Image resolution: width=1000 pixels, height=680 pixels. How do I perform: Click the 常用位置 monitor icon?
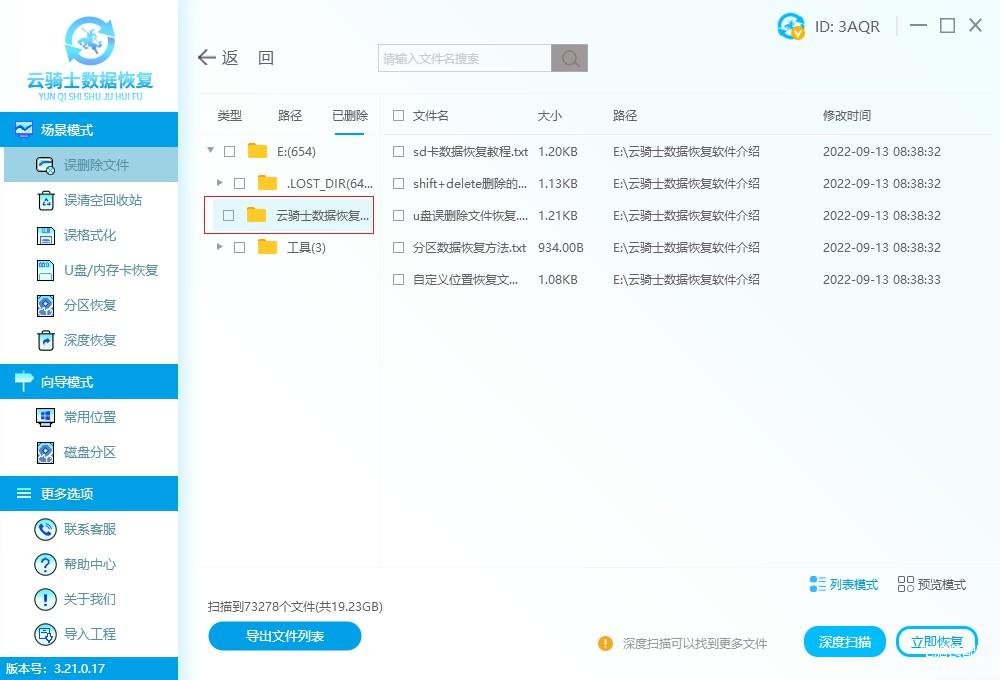[45, 417]
